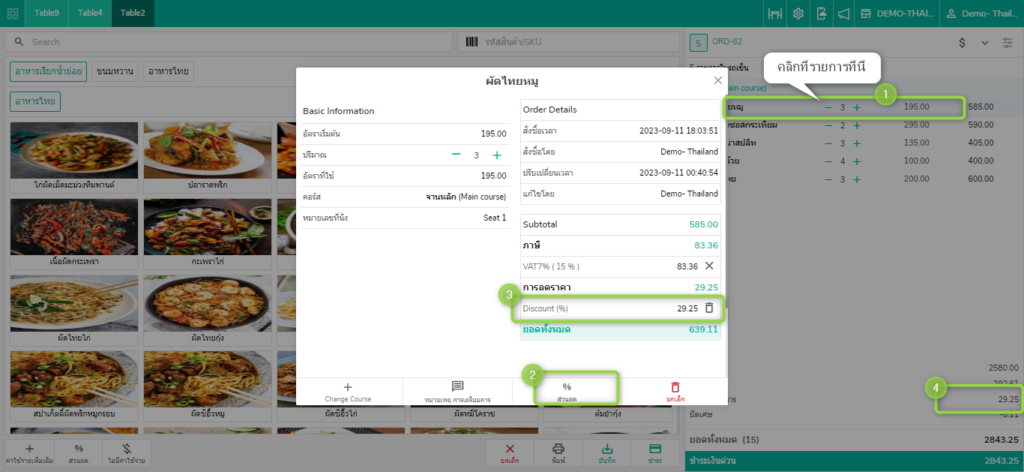Screen dimensions: 1024x472
Task: Open the megaphone announcements icon
Action: [843, 14]
